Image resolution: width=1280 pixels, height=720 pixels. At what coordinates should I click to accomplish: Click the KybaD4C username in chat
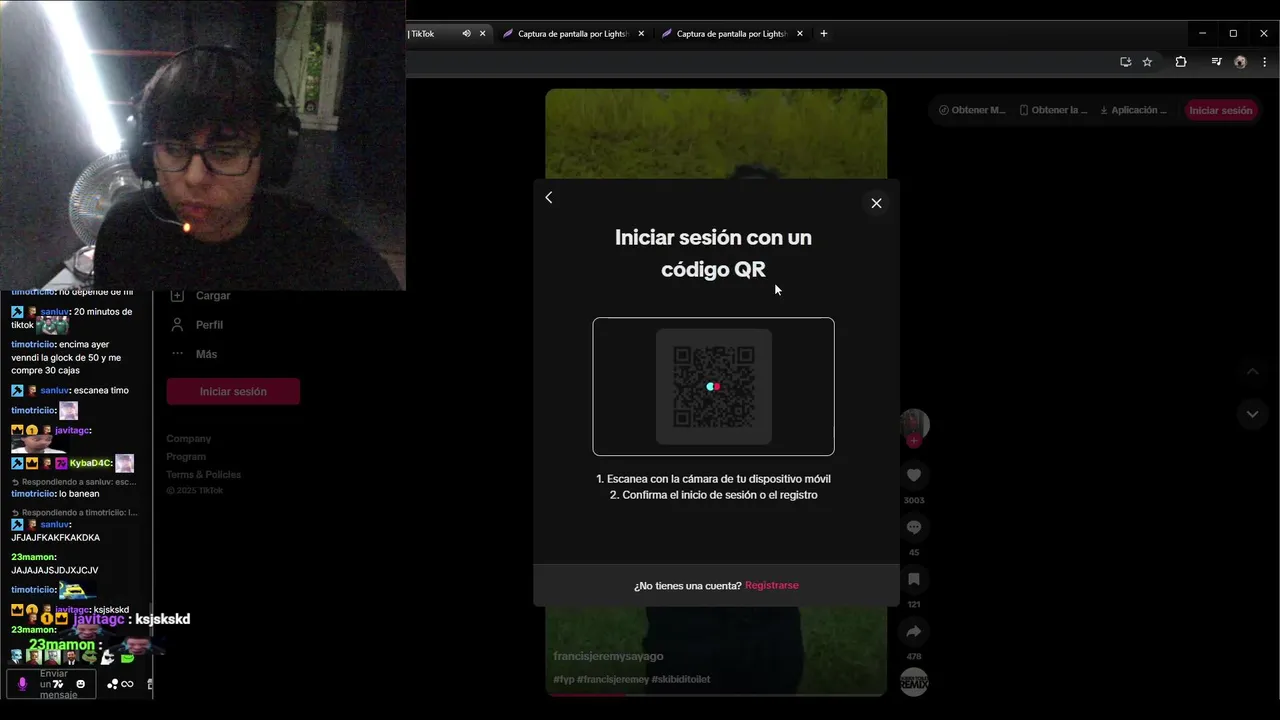pos(90,463)
